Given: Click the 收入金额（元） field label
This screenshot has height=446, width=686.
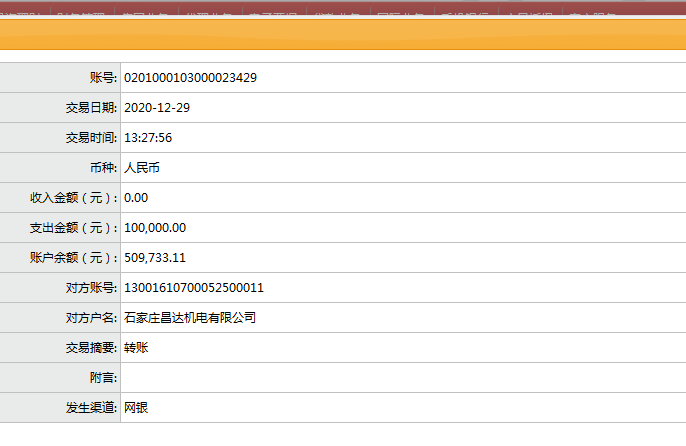Looking at the screenshot, I should 74,198.
